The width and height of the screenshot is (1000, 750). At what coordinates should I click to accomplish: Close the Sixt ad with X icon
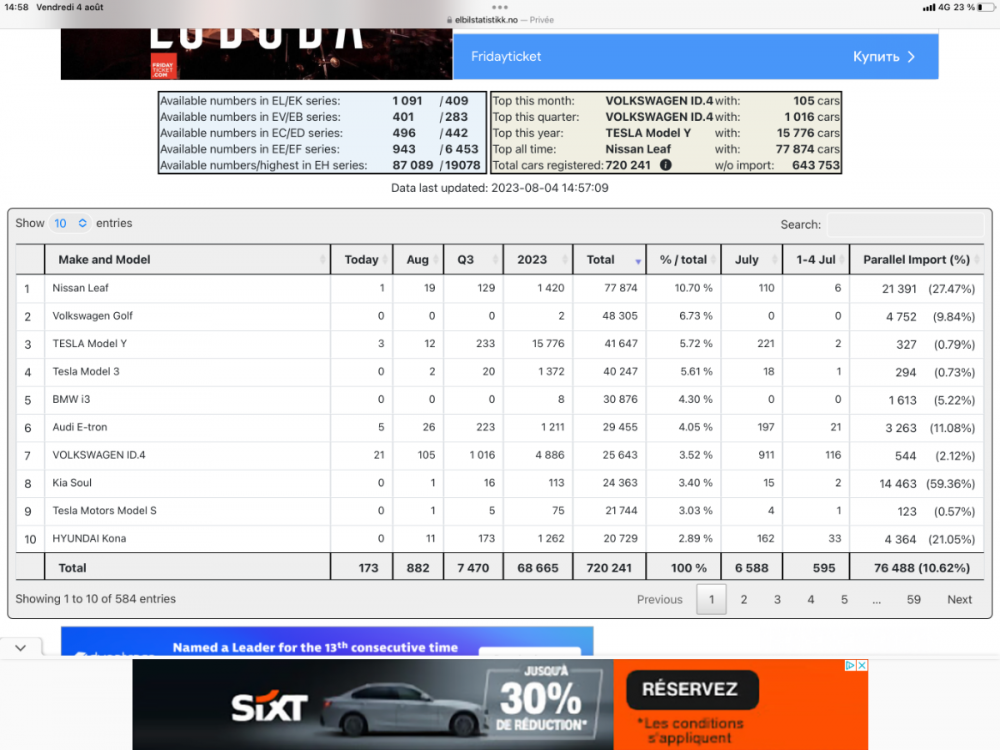point(862,665)
